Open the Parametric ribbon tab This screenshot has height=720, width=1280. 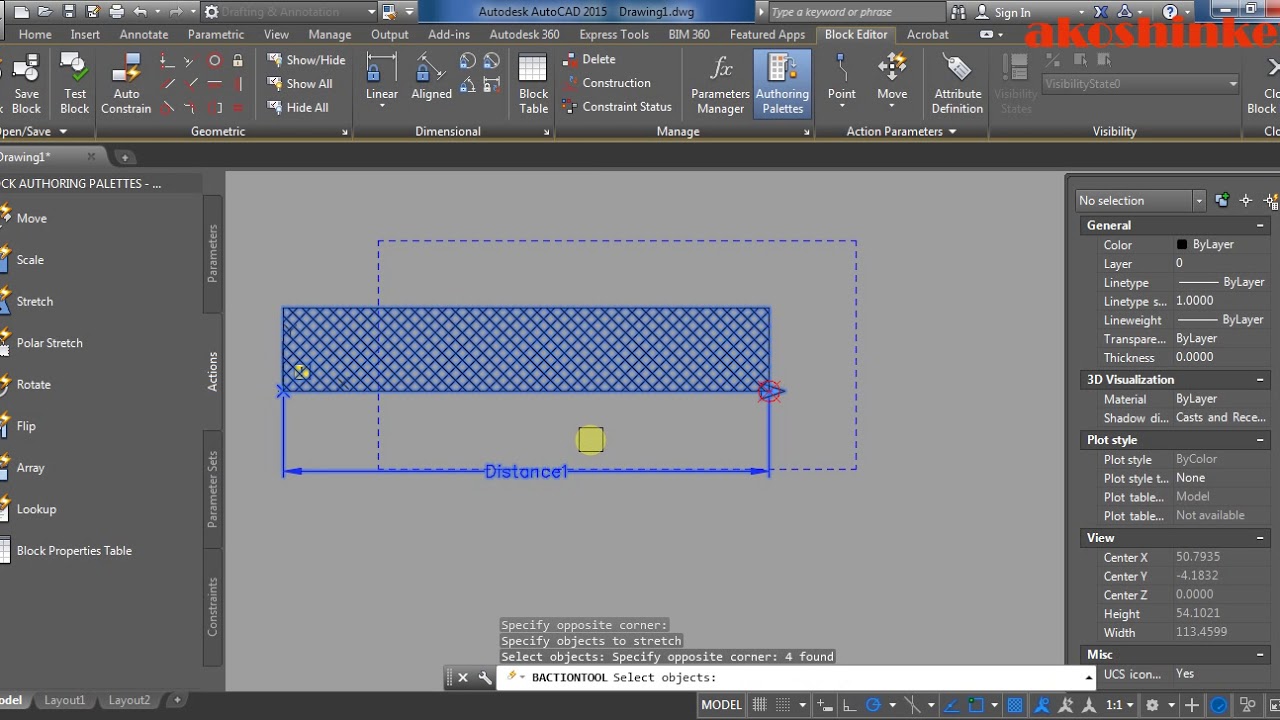point(215,34)
